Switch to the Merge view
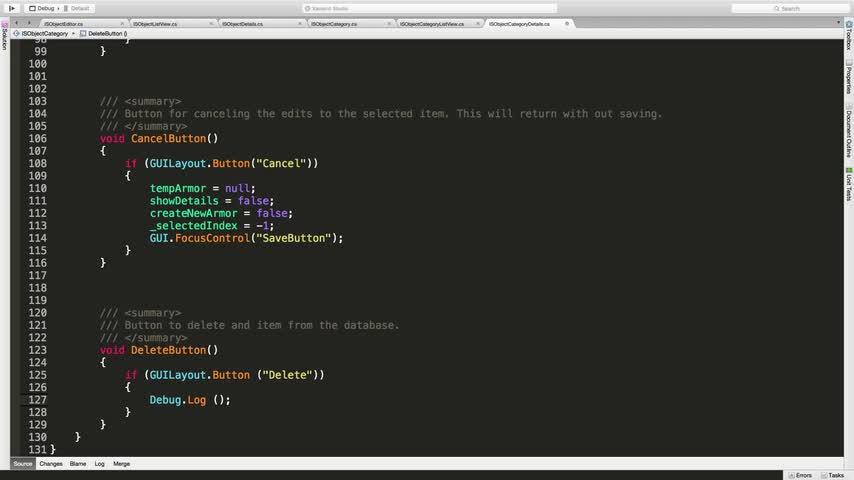 point(121,464)
